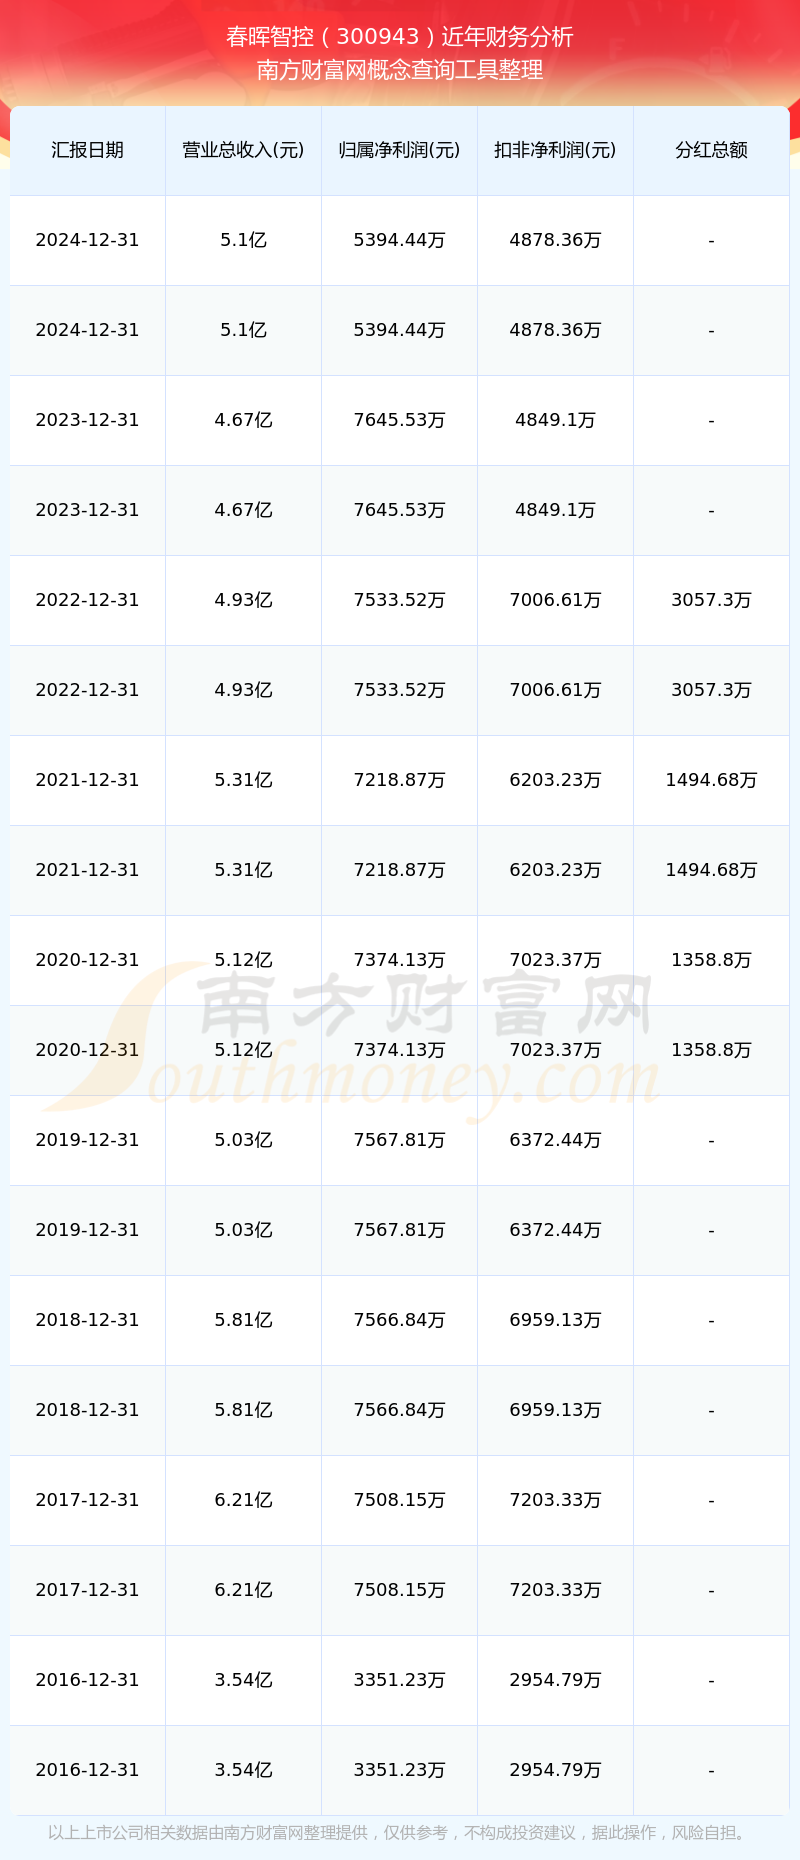Viewport: 800px width, 1860px height.
Task: Click the subtitle 南方财富网概念查询工具整理
Action: tap(400, 70)
